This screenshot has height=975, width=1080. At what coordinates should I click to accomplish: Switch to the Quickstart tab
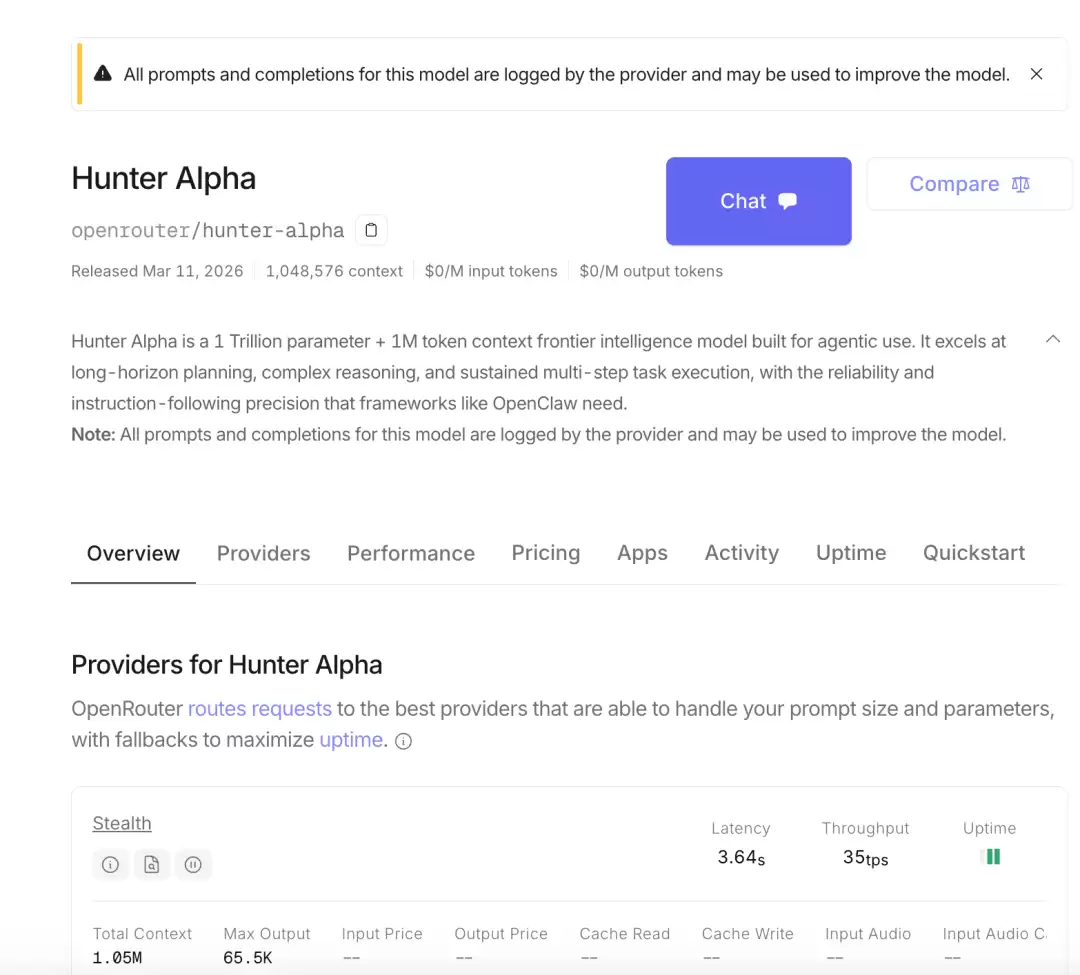coord(973,553)
